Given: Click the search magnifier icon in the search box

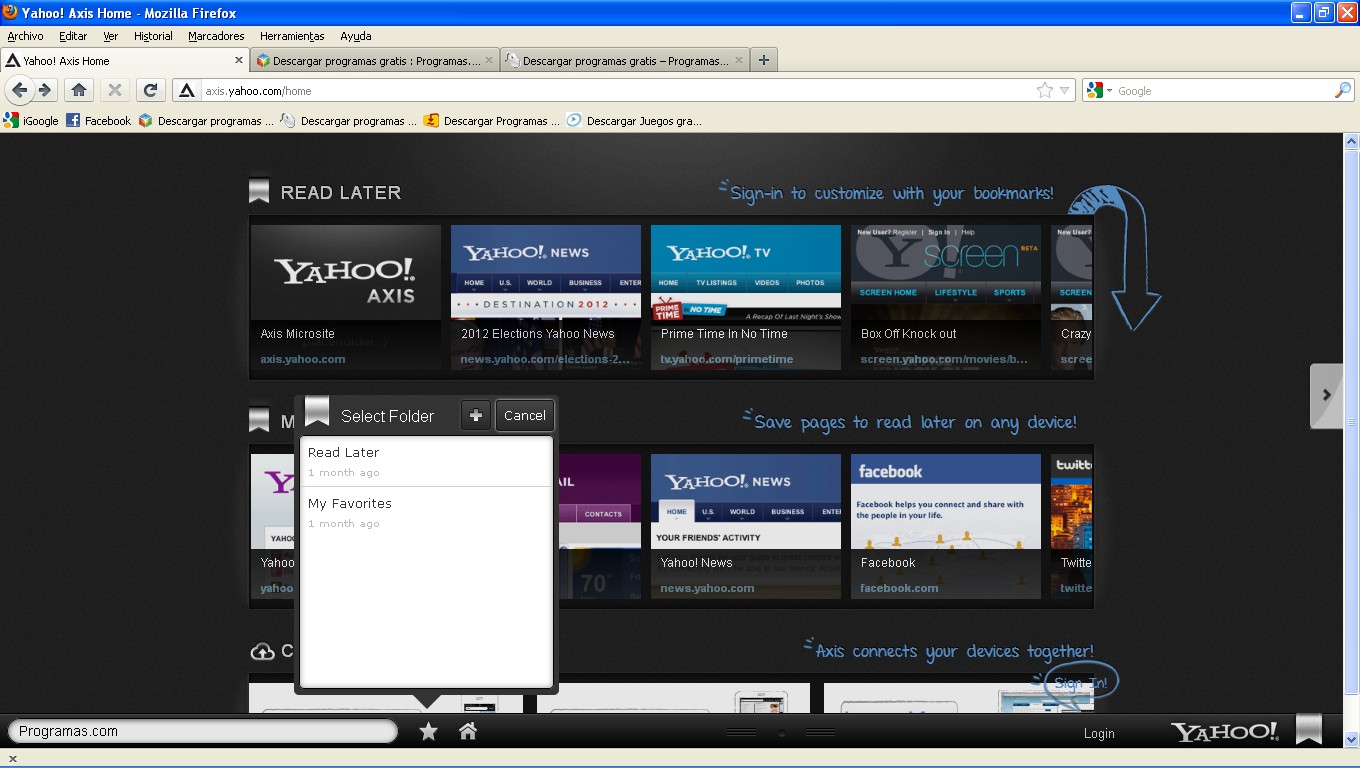Looking at the screenshot, I should tap(1343, 91).
